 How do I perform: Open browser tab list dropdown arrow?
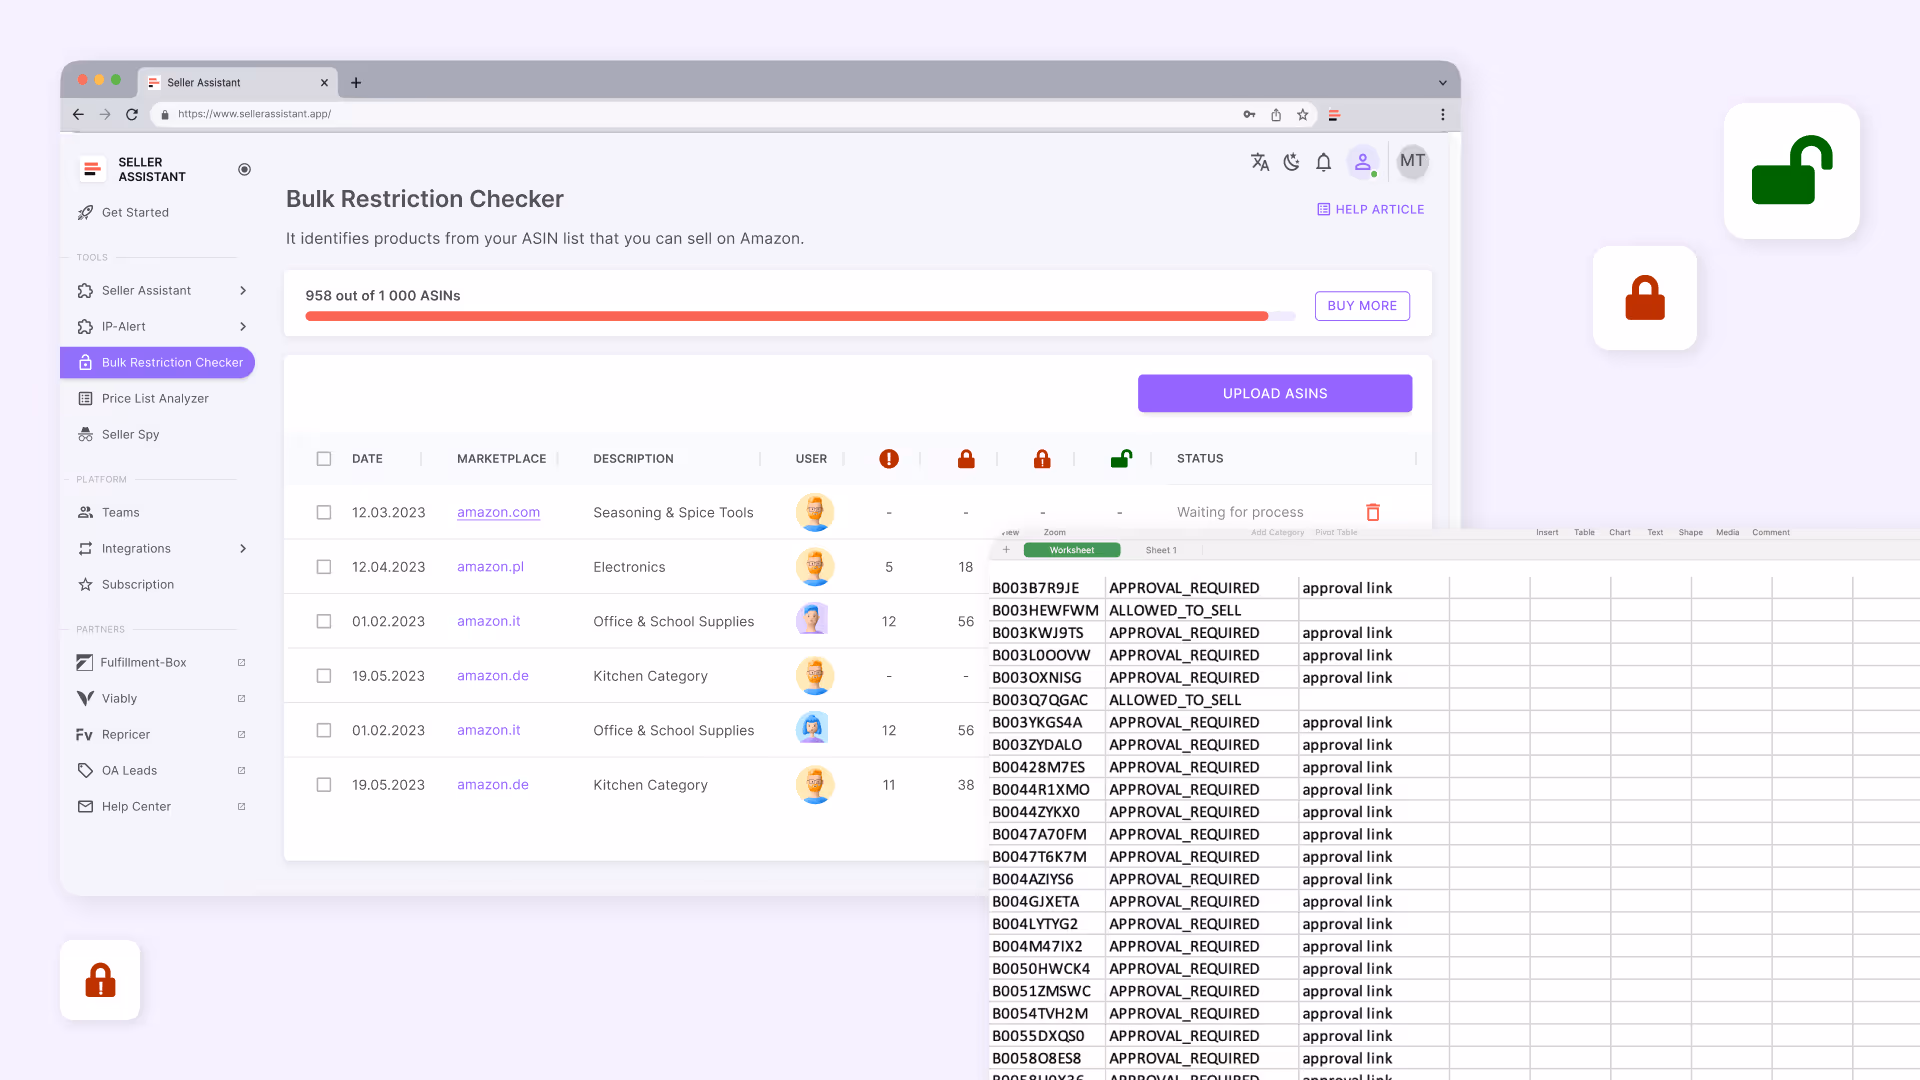[1442, 83]
